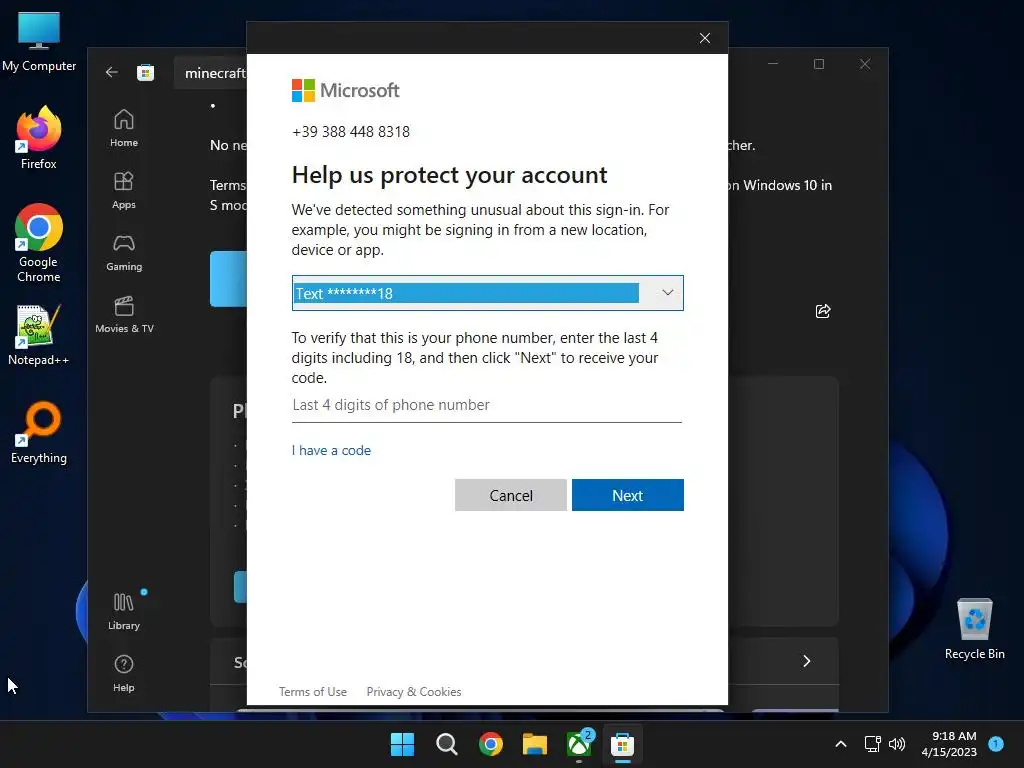
Task: Select the Google Chrome desktop shortcut
Action: point(39,243)
